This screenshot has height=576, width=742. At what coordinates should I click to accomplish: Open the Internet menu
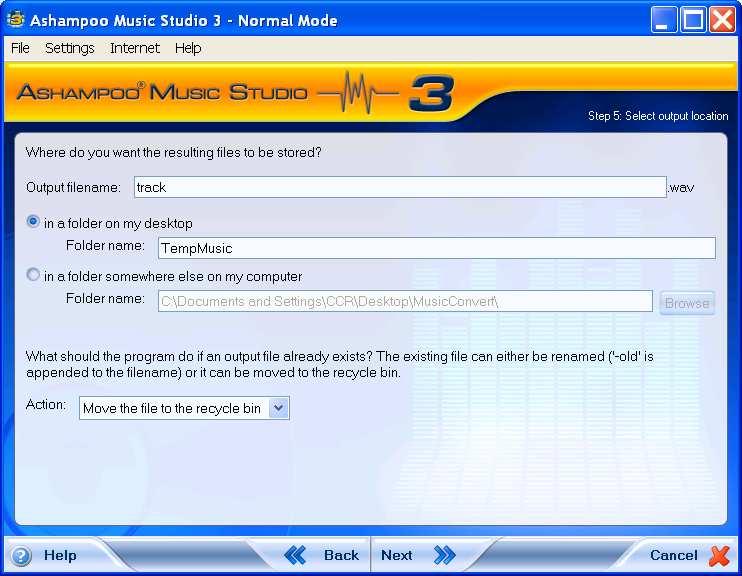(135, 48)
